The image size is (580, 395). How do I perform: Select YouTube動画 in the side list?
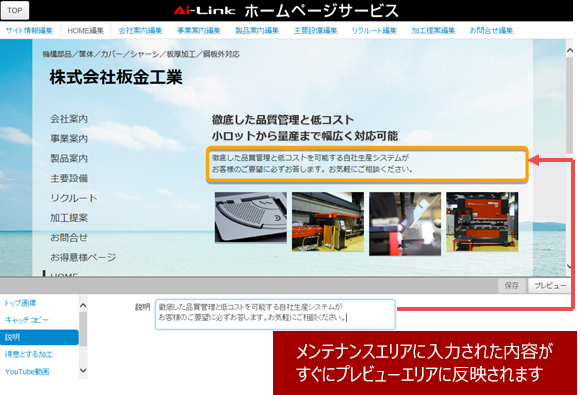click(27, 372)
